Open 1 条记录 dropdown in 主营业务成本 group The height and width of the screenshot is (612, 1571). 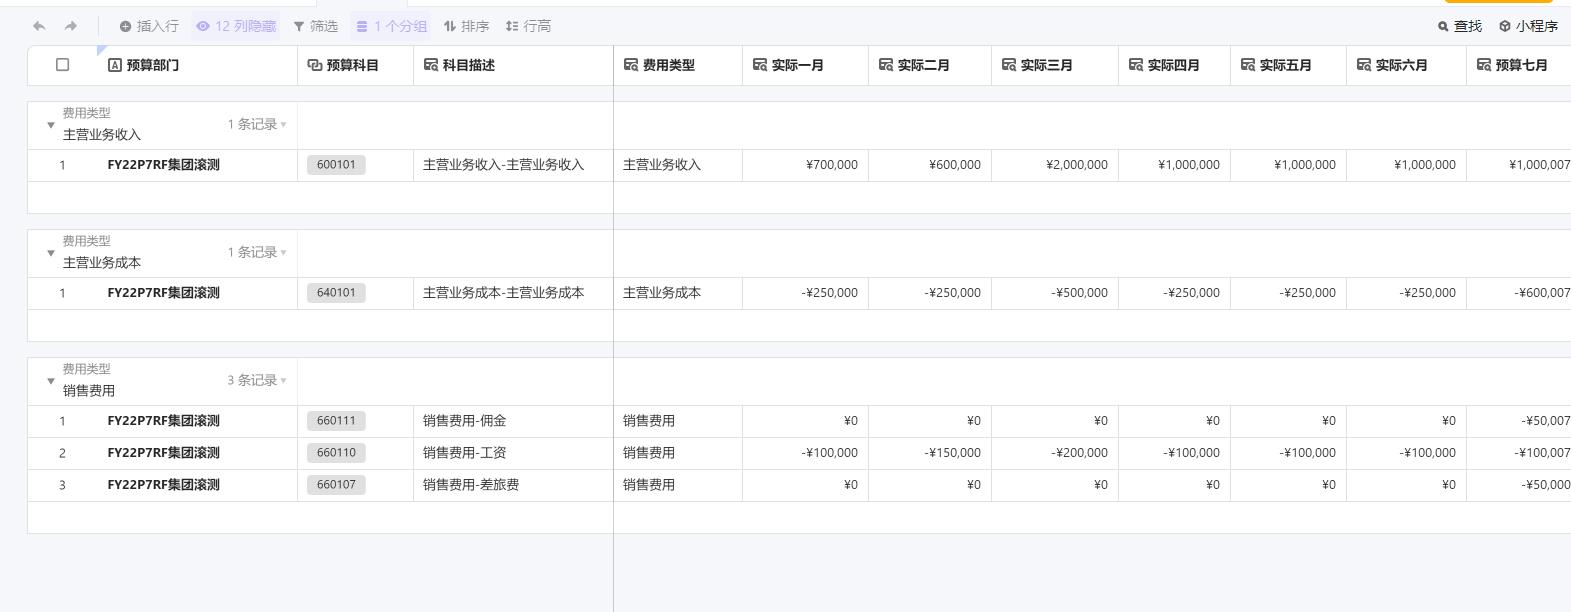(257, 253)
